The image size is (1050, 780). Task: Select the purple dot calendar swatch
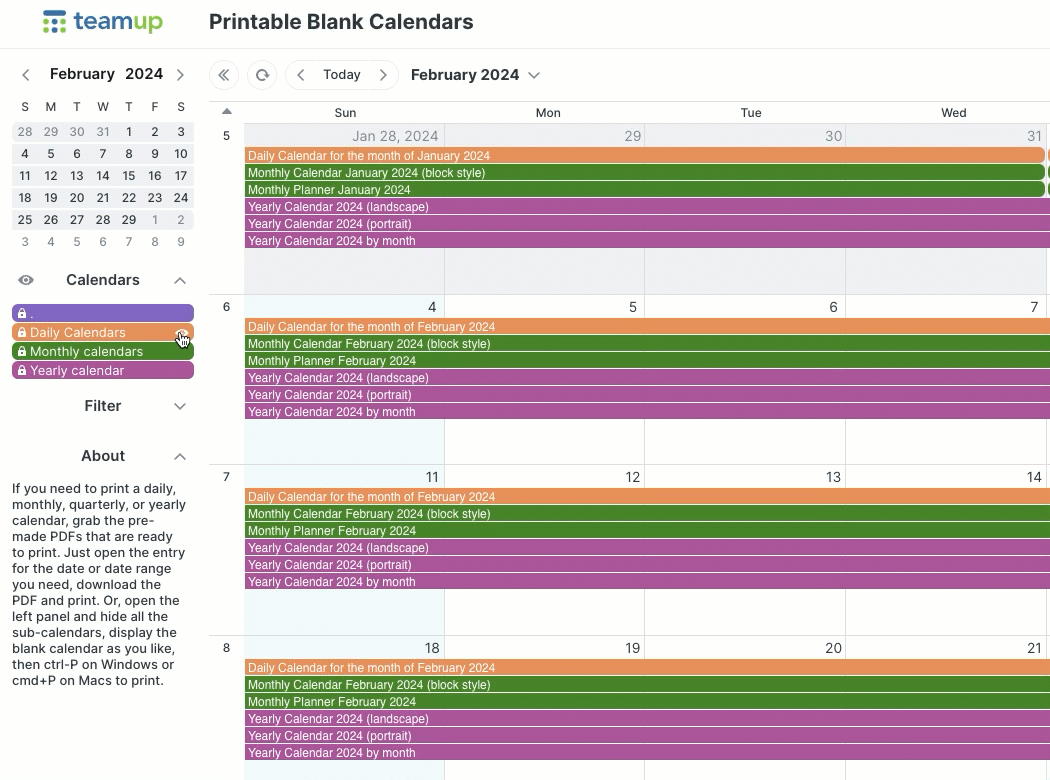102,313
